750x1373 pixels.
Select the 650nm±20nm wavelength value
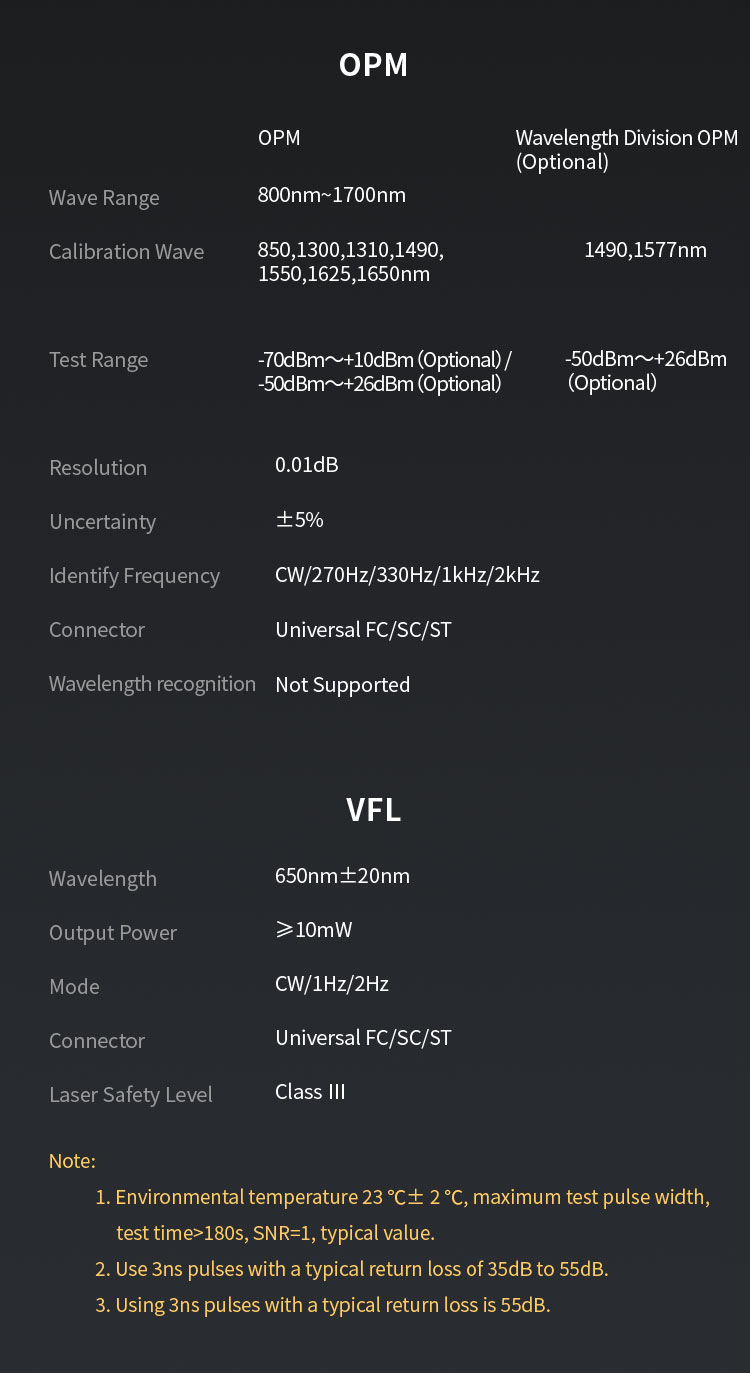coord(342,876)
